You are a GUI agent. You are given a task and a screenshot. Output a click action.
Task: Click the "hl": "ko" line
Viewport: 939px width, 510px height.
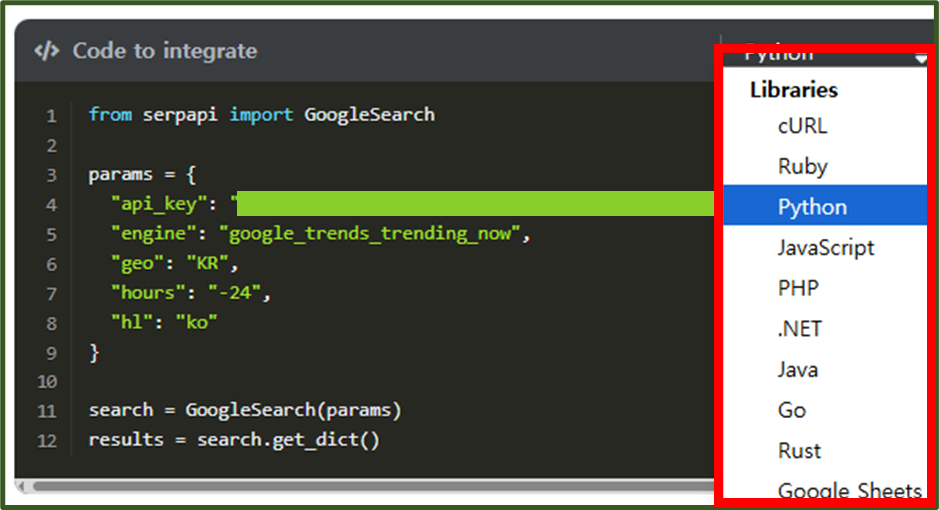pyautogui.click(x=163, y=322)
